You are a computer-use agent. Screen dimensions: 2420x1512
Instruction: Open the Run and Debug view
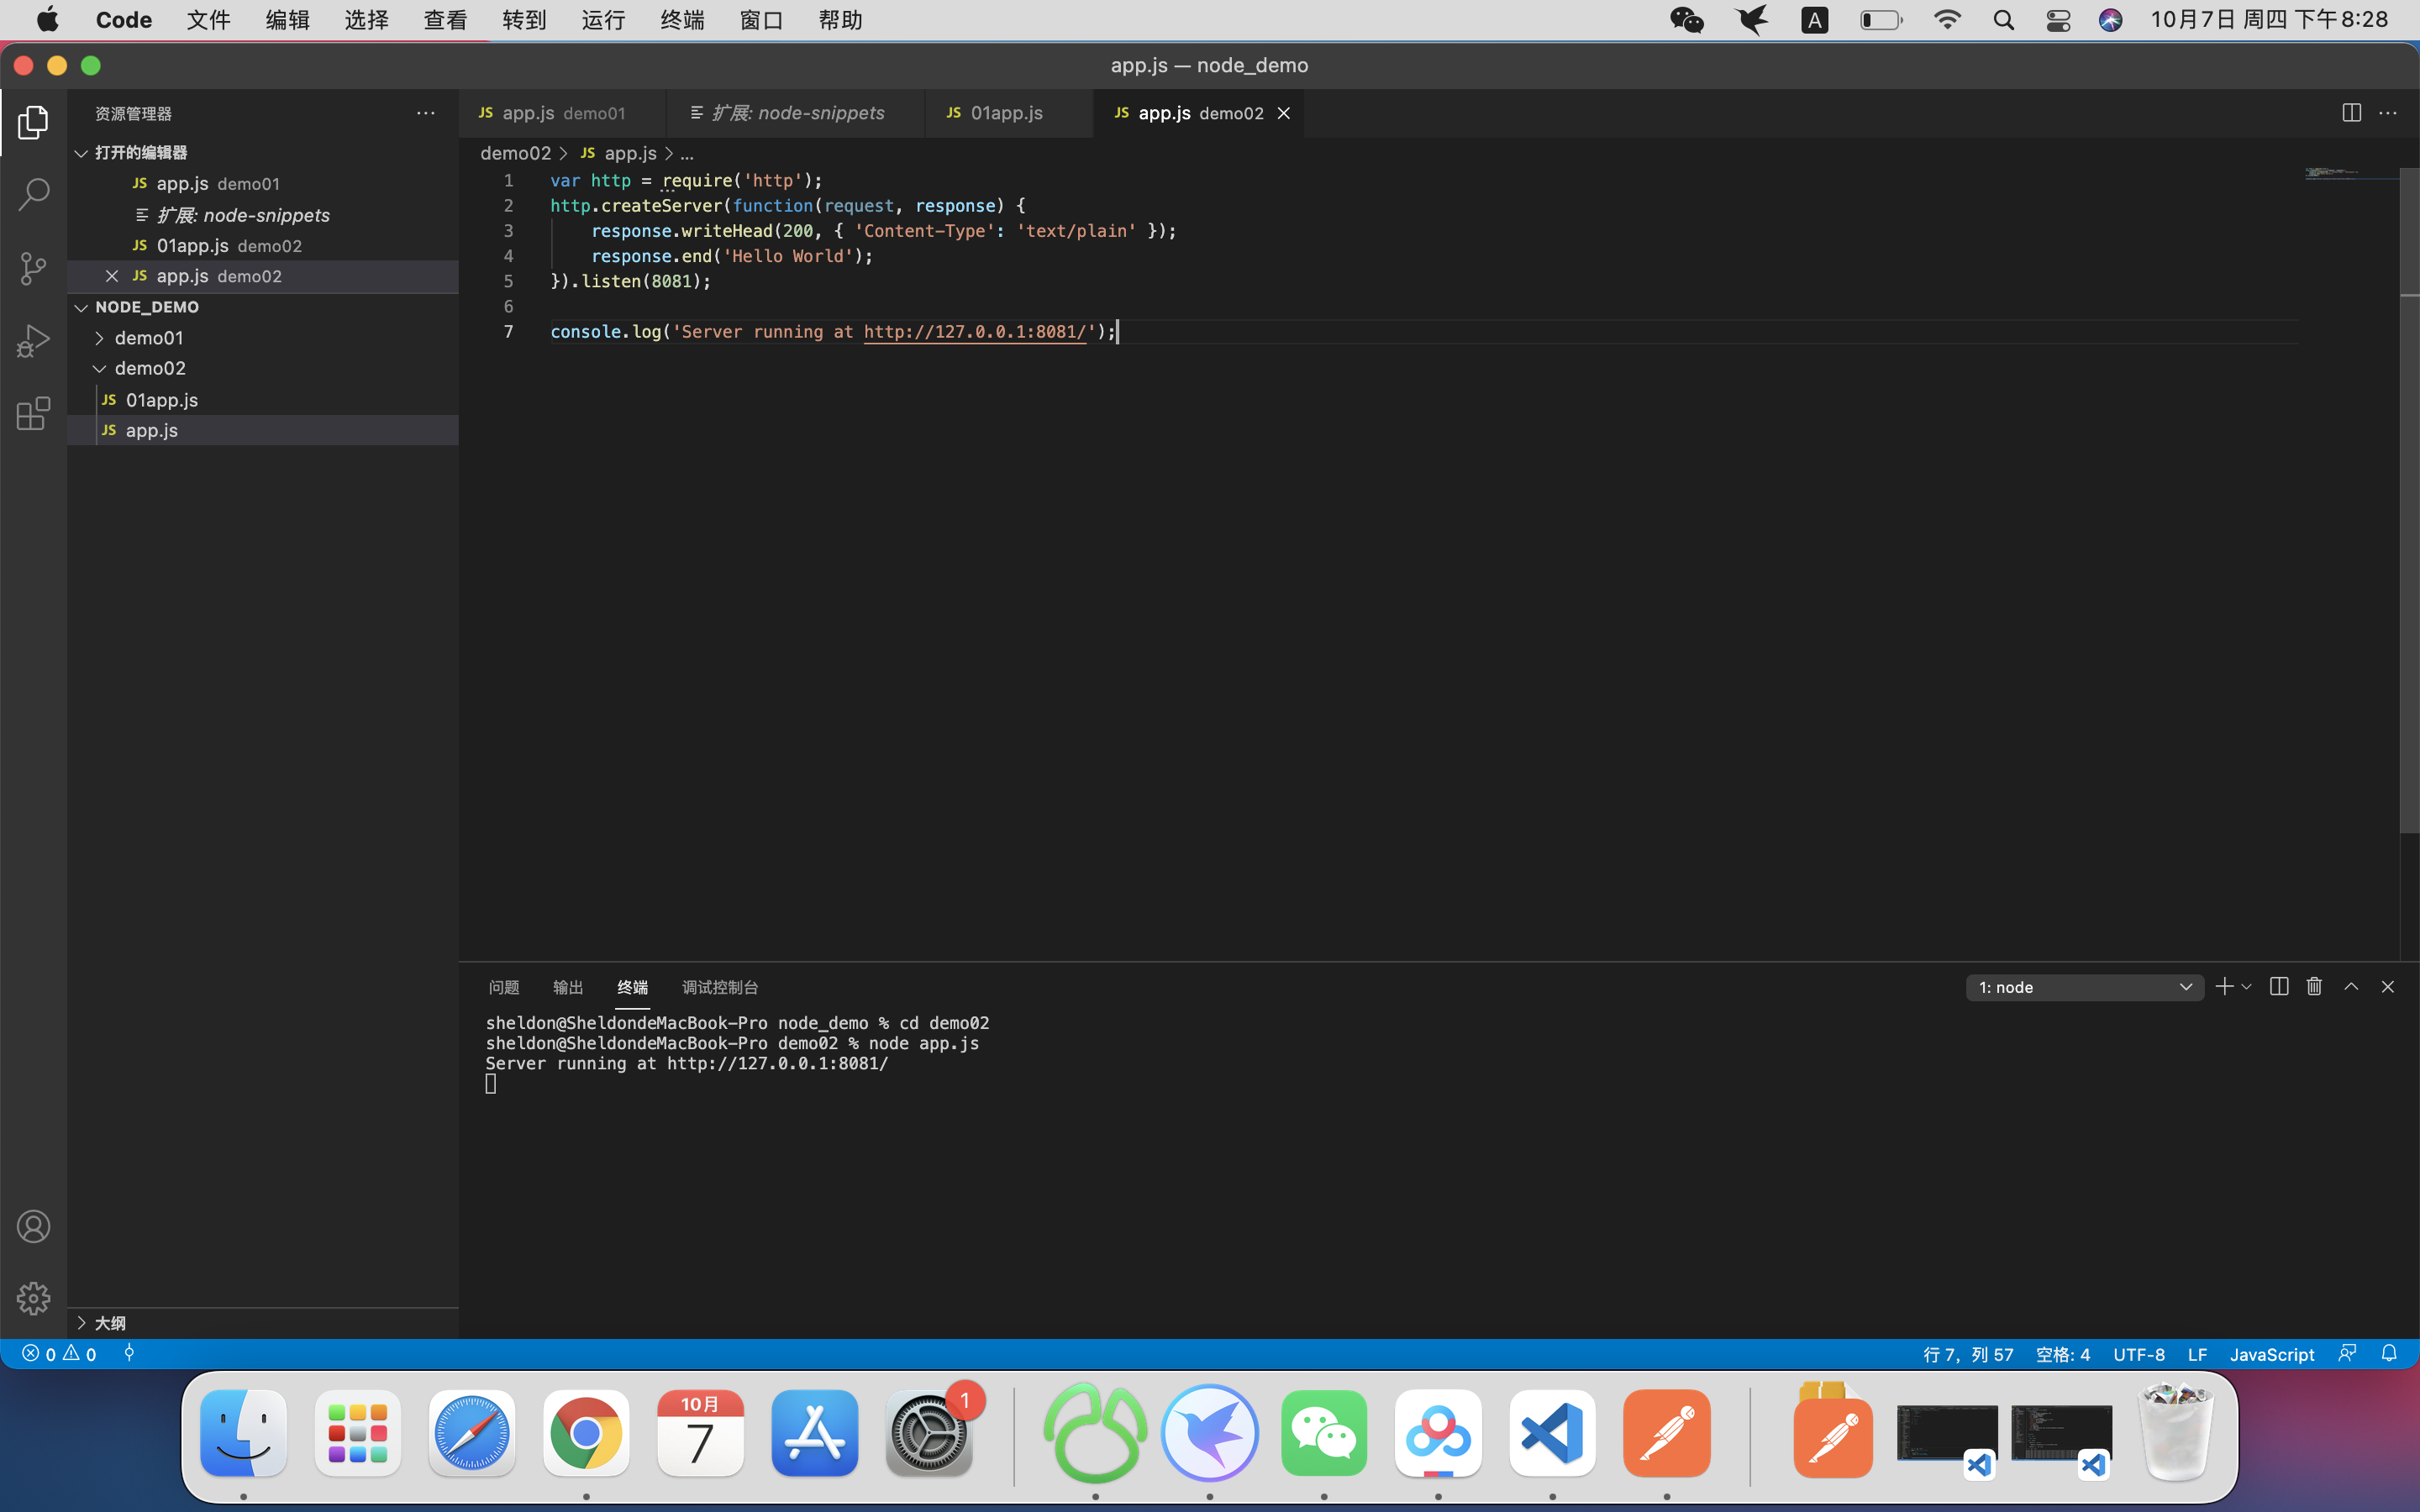point(33,341)
